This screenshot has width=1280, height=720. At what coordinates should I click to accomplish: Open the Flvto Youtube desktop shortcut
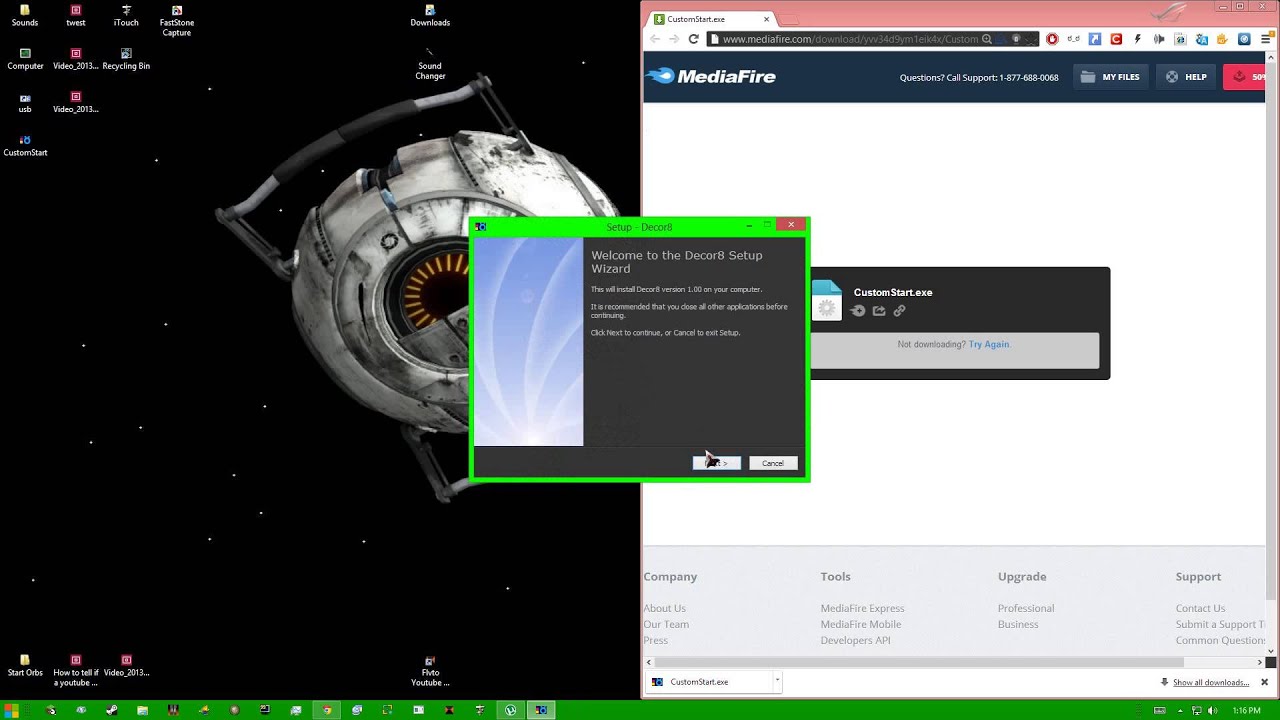click(430, 671)
